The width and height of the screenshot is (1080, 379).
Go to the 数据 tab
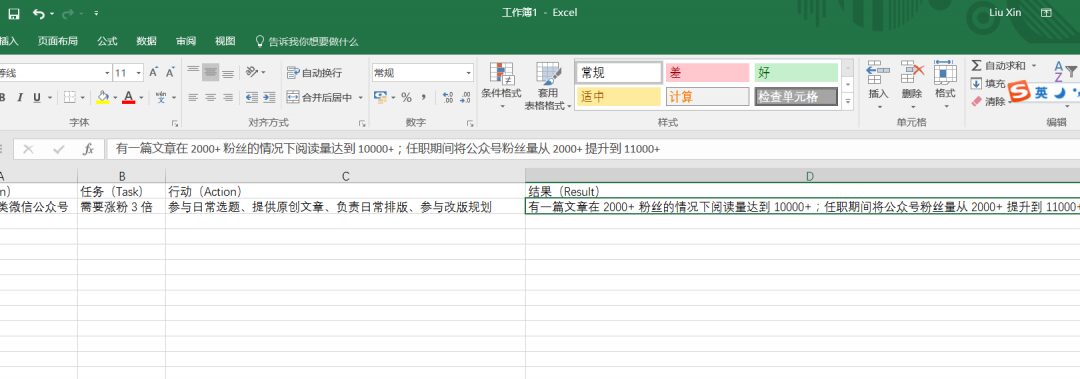point(147,41)
